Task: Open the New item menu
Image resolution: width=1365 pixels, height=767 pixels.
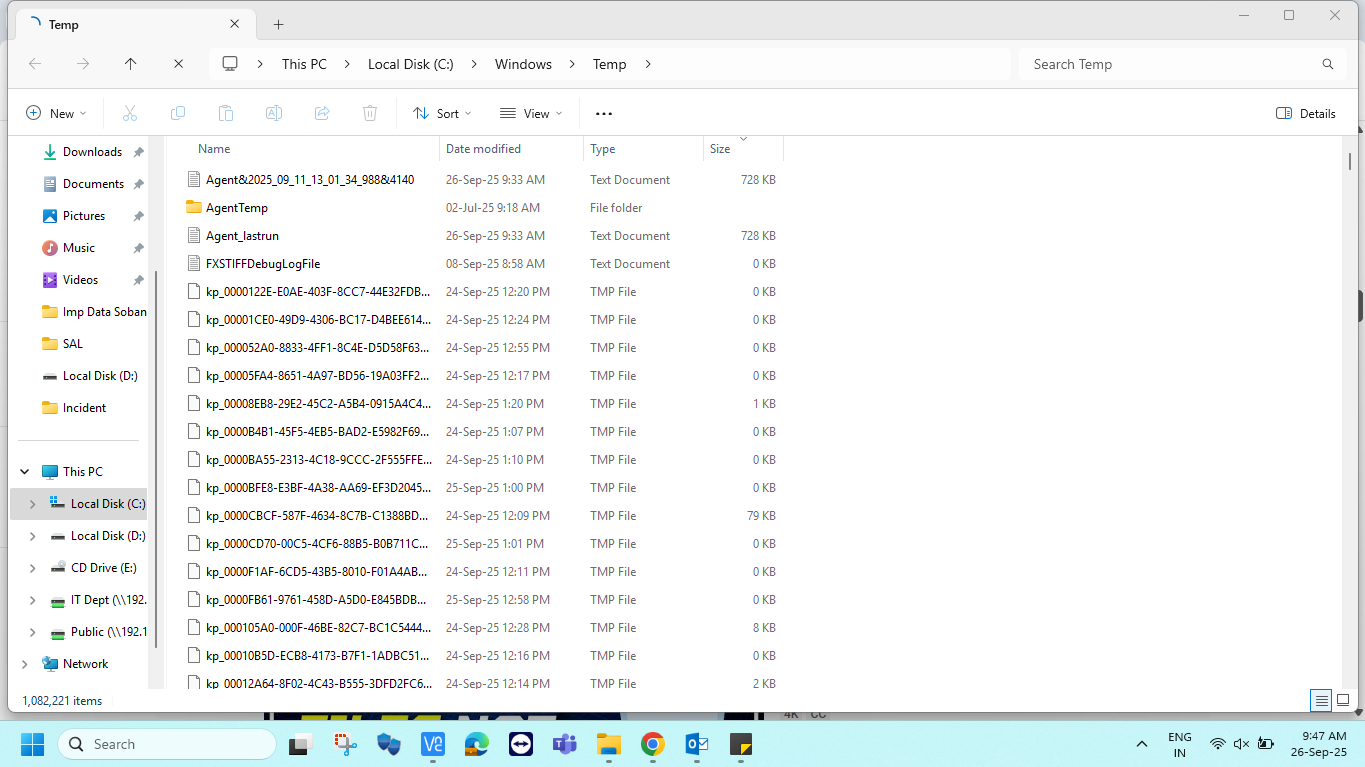Action: tap(56, 112)
